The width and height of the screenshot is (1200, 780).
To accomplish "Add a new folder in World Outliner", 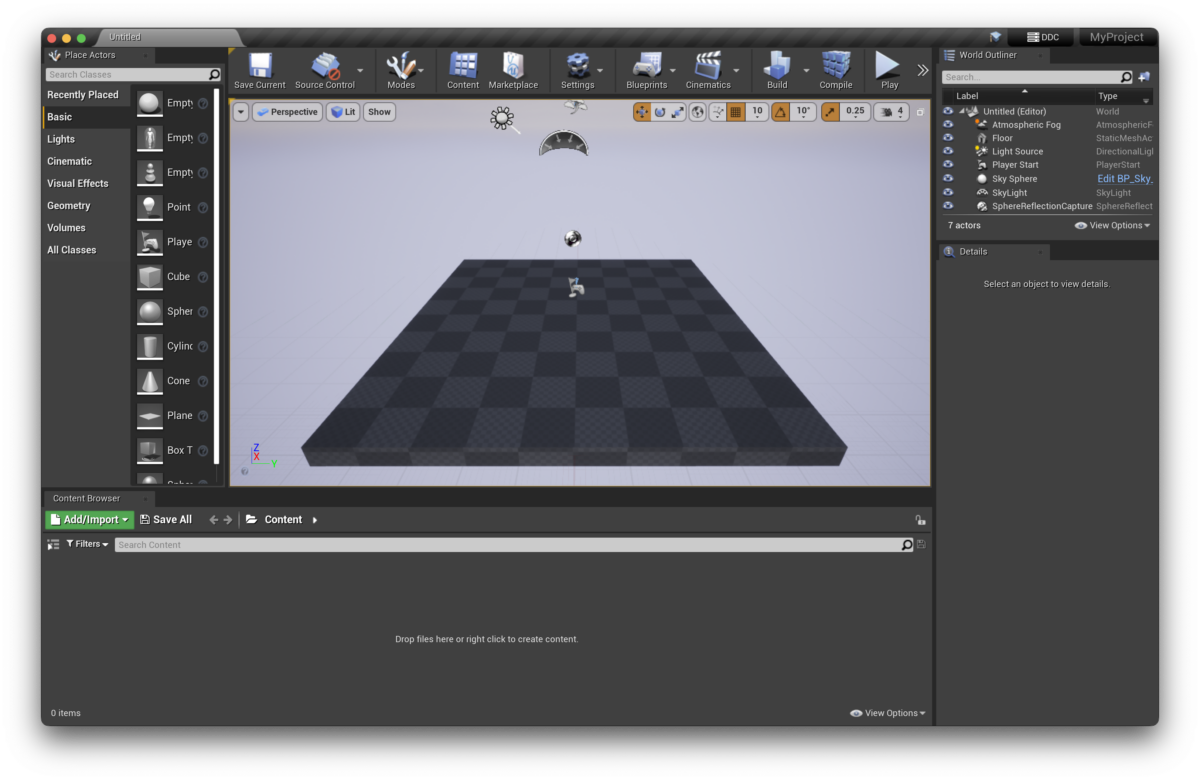I will 1144,77.
